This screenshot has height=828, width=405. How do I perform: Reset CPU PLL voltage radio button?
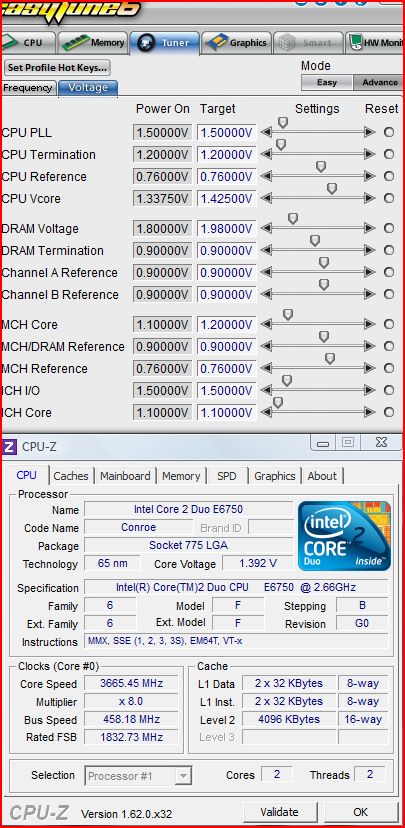[389, 133]
